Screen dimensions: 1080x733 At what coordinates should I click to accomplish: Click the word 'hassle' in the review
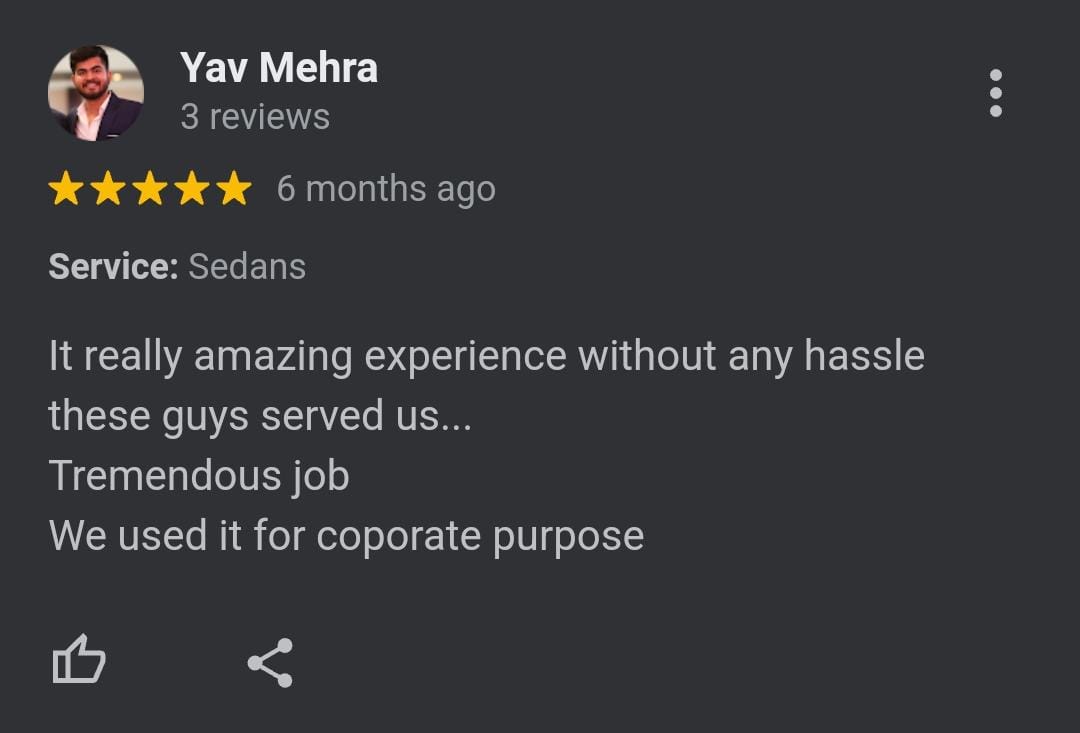tap(864, 357)
